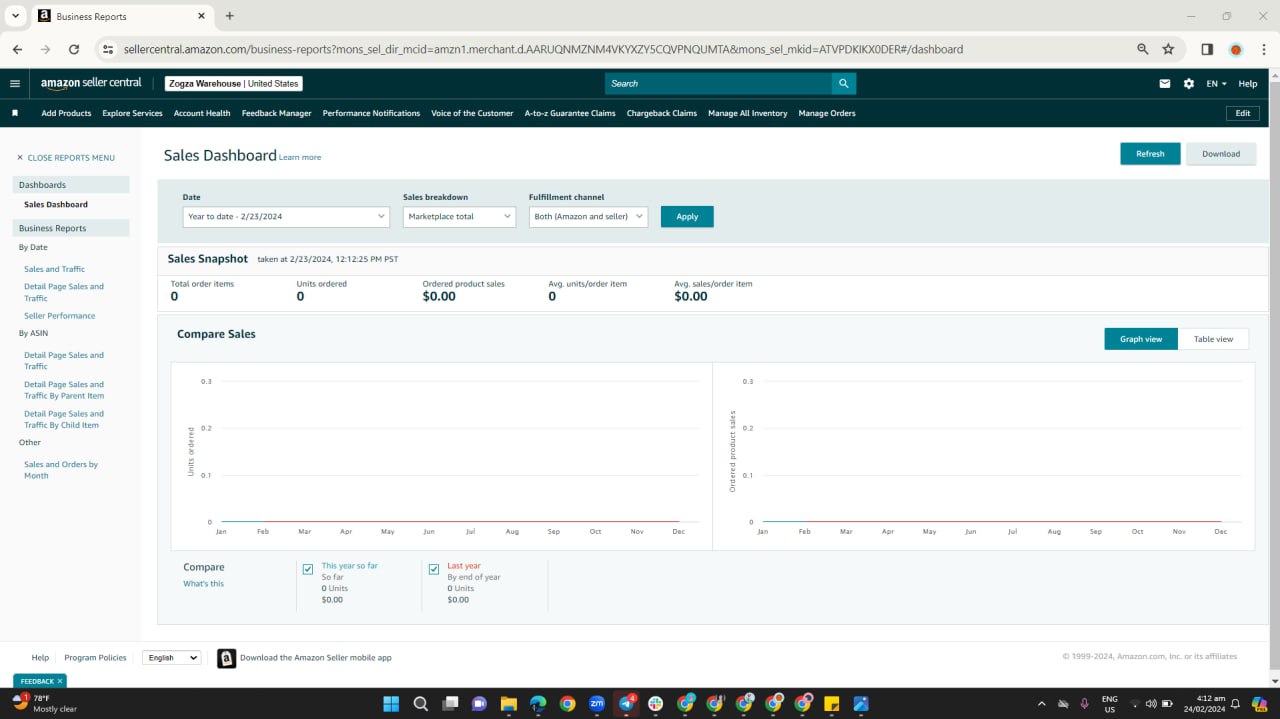Select the Business Reports browser tab
1280x719 pixels.
pyautogui.click(x=120, y=16)
